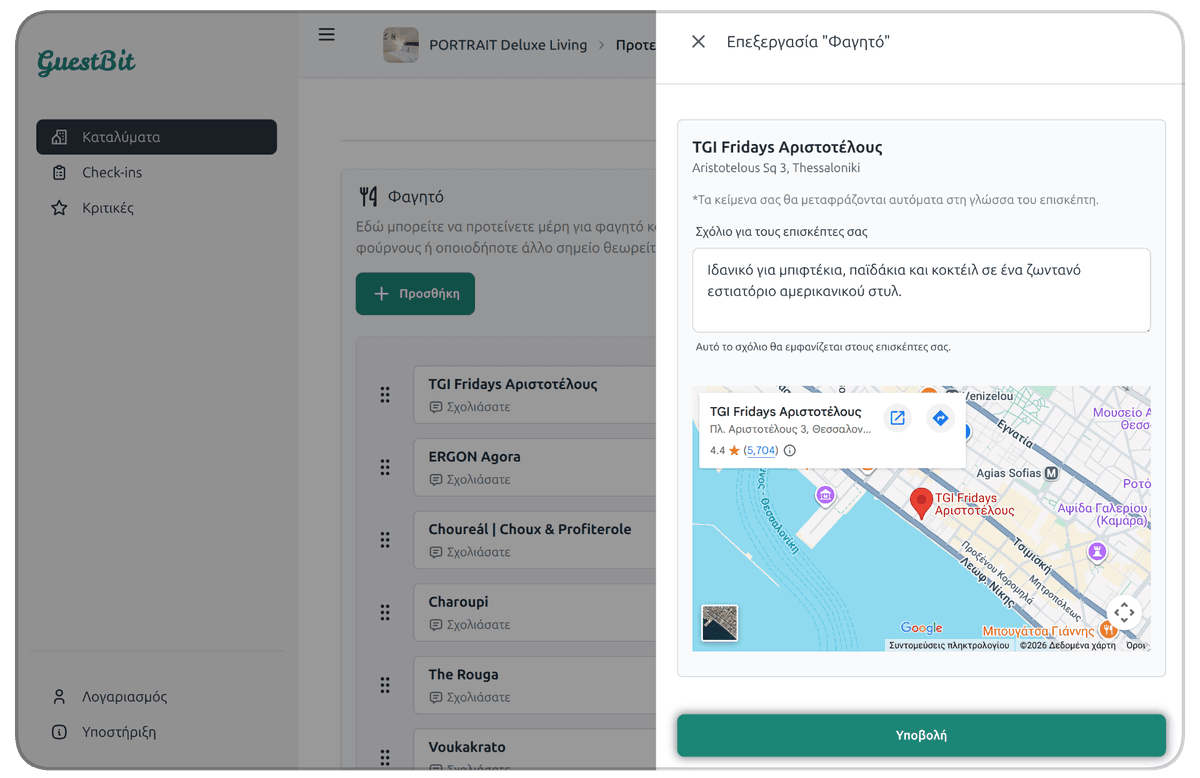
Task: Open the hamburger navigation menu
Action: tap(326, 33)
